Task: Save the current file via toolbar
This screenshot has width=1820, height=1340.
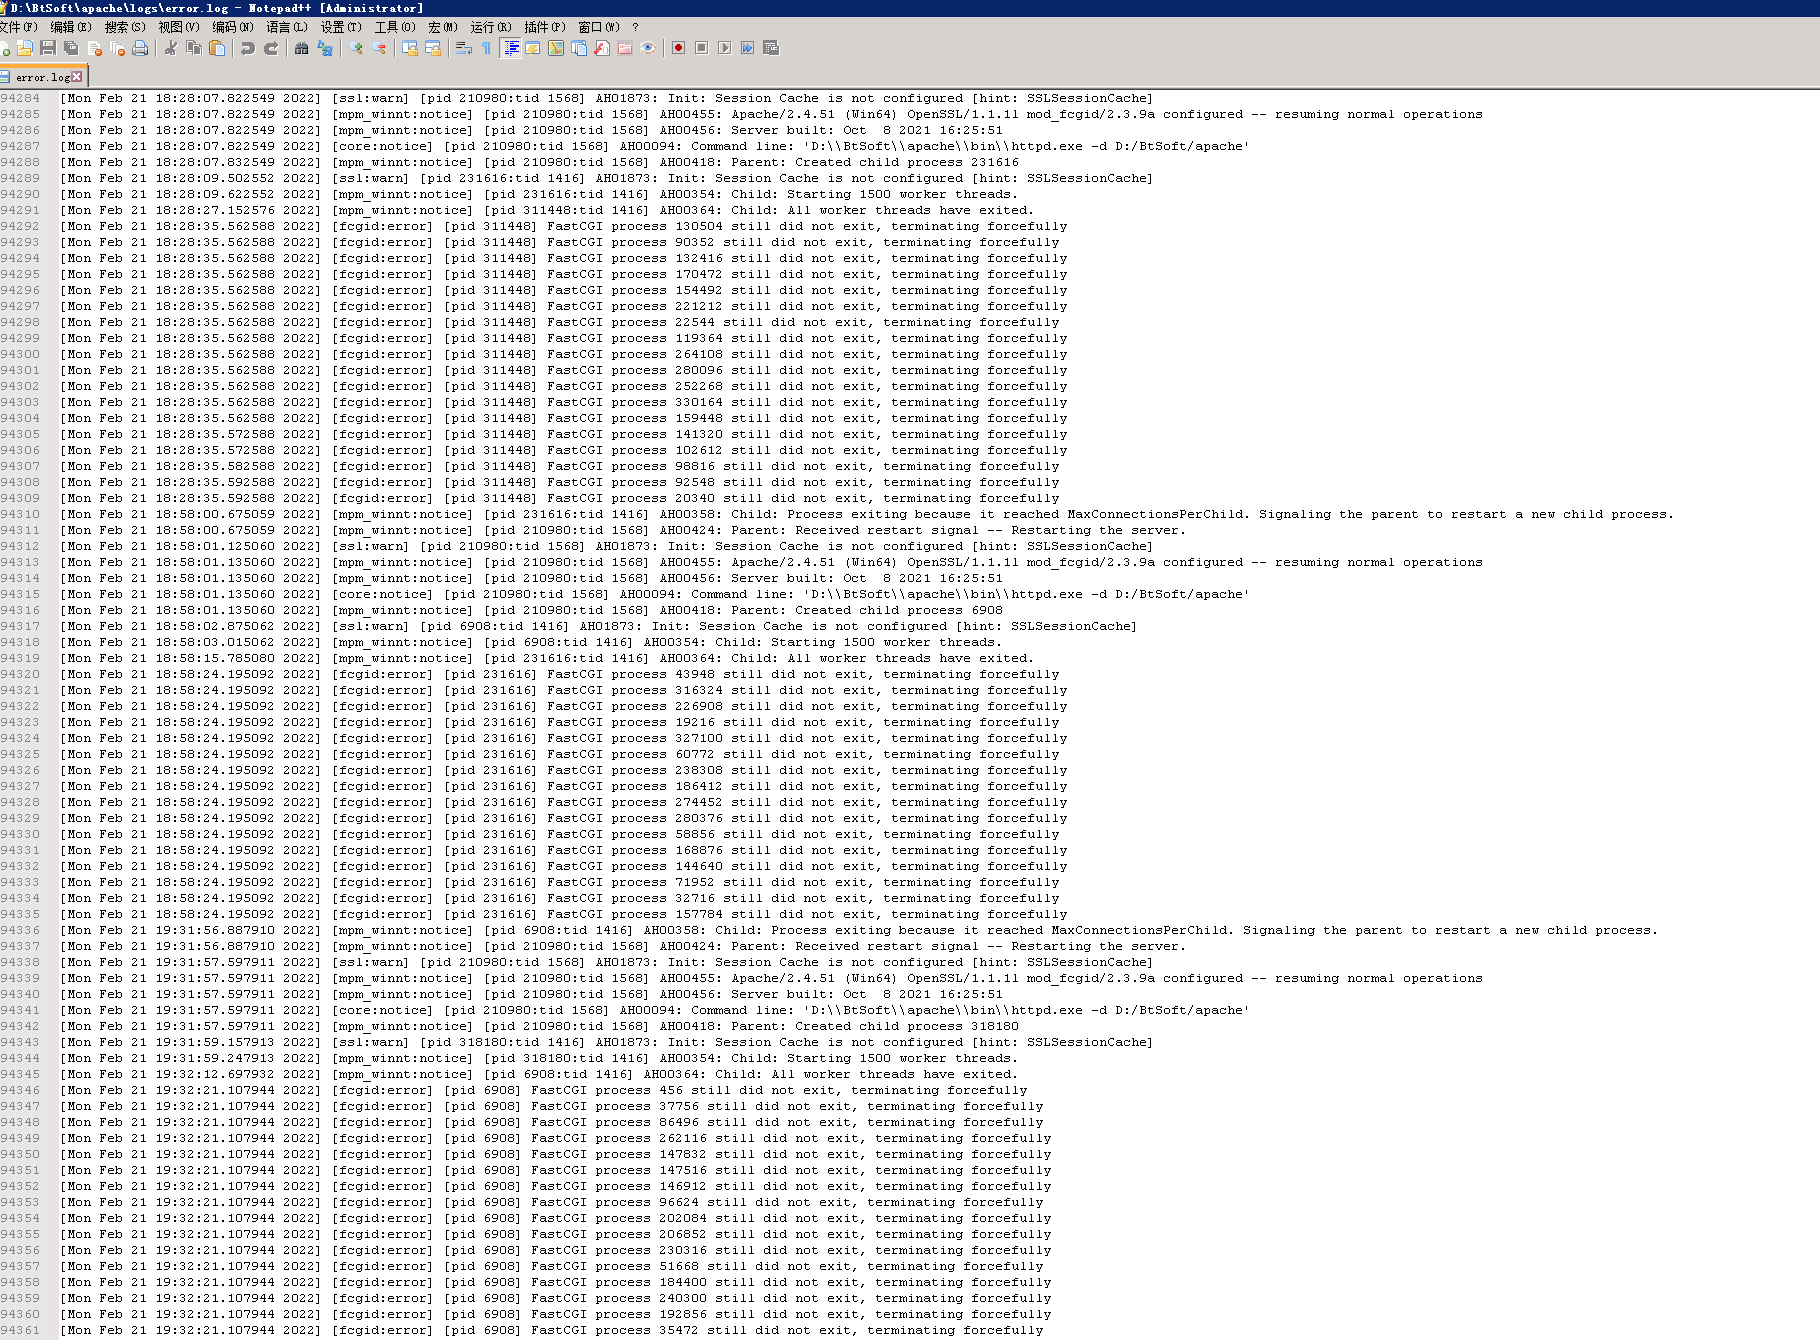Action: coord(48,48)
